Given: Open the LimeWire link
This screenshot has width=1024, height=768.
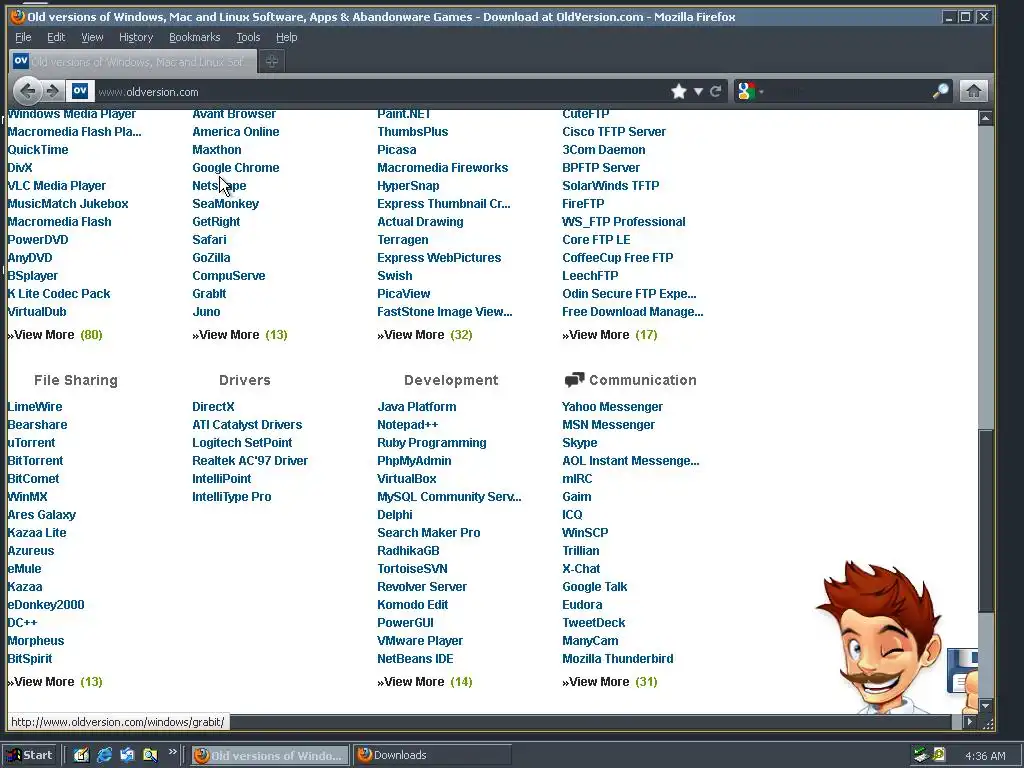Looking at the screenshot, I should click(x=35, y=407).
